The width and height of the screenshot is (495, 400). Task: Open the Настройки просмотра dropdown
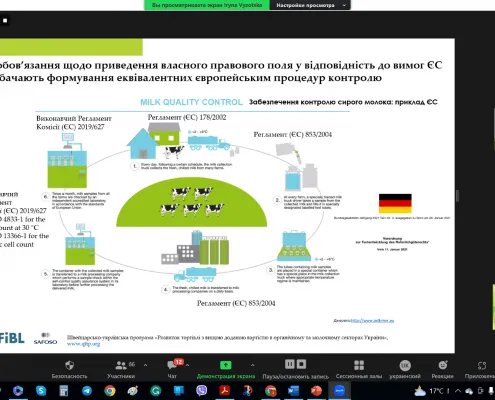(310, 5)
